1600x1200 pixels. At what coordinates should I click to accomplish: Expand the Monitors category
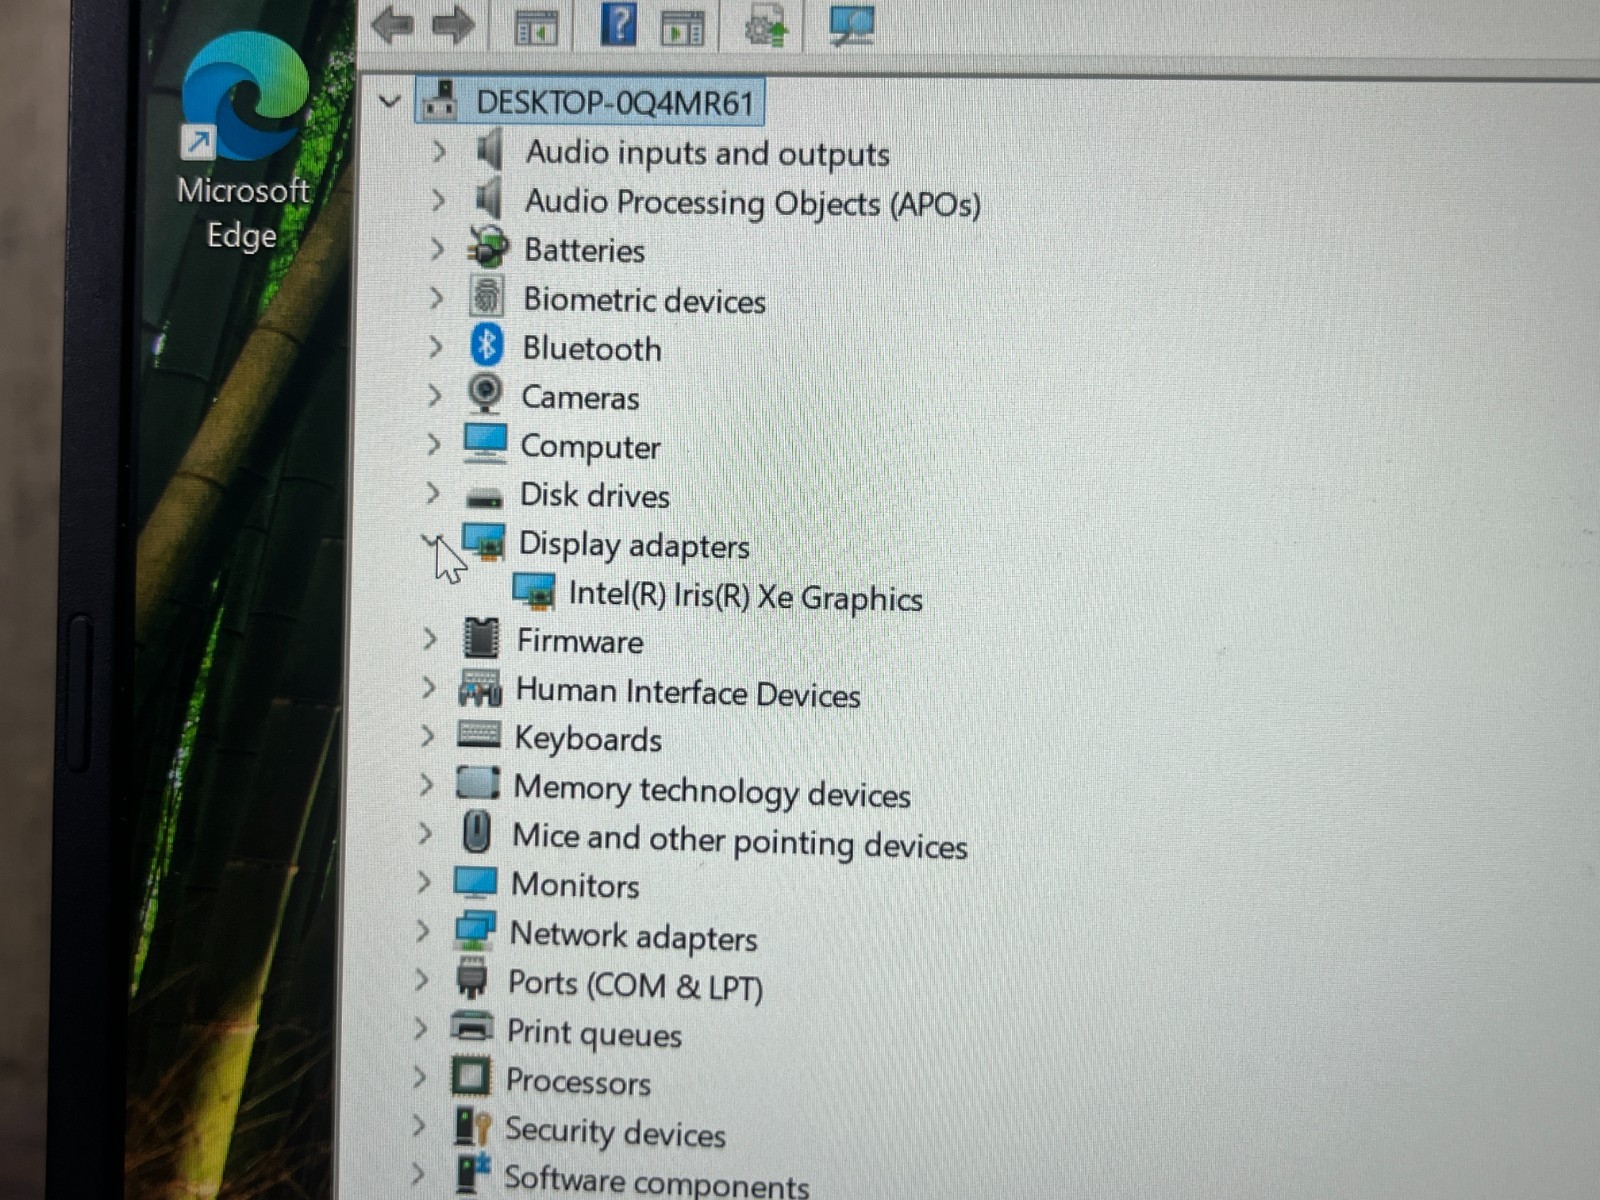coord(424,881)
